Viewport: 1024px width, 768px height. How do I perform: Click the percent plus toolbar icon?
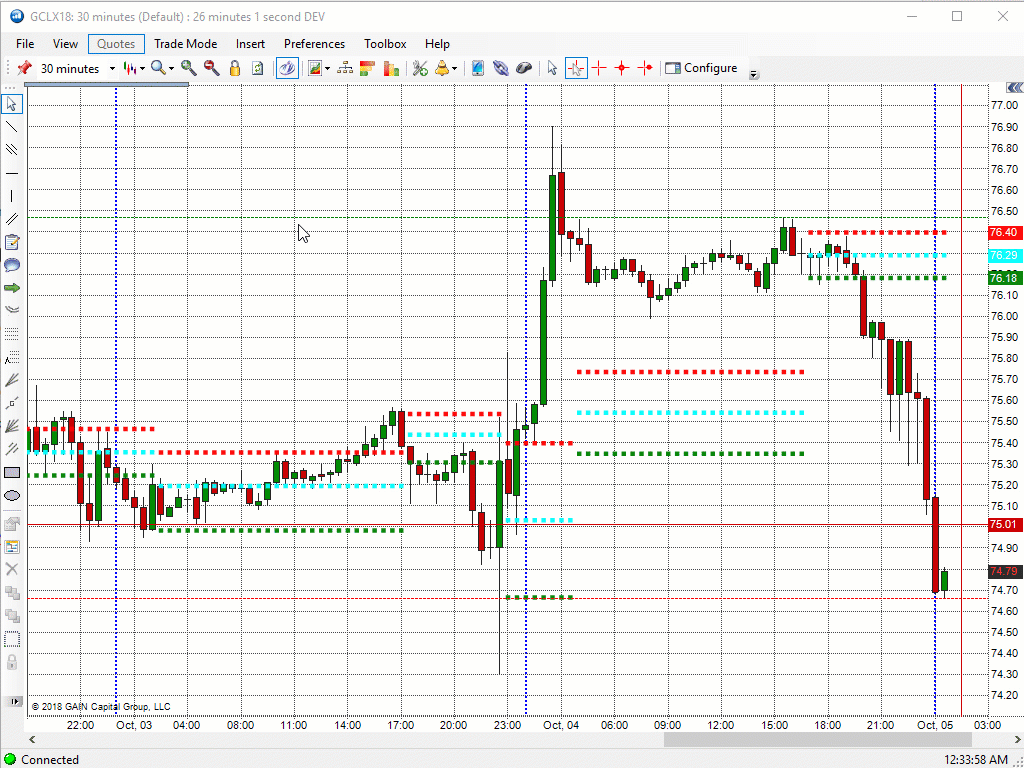[x=421, y=68]
